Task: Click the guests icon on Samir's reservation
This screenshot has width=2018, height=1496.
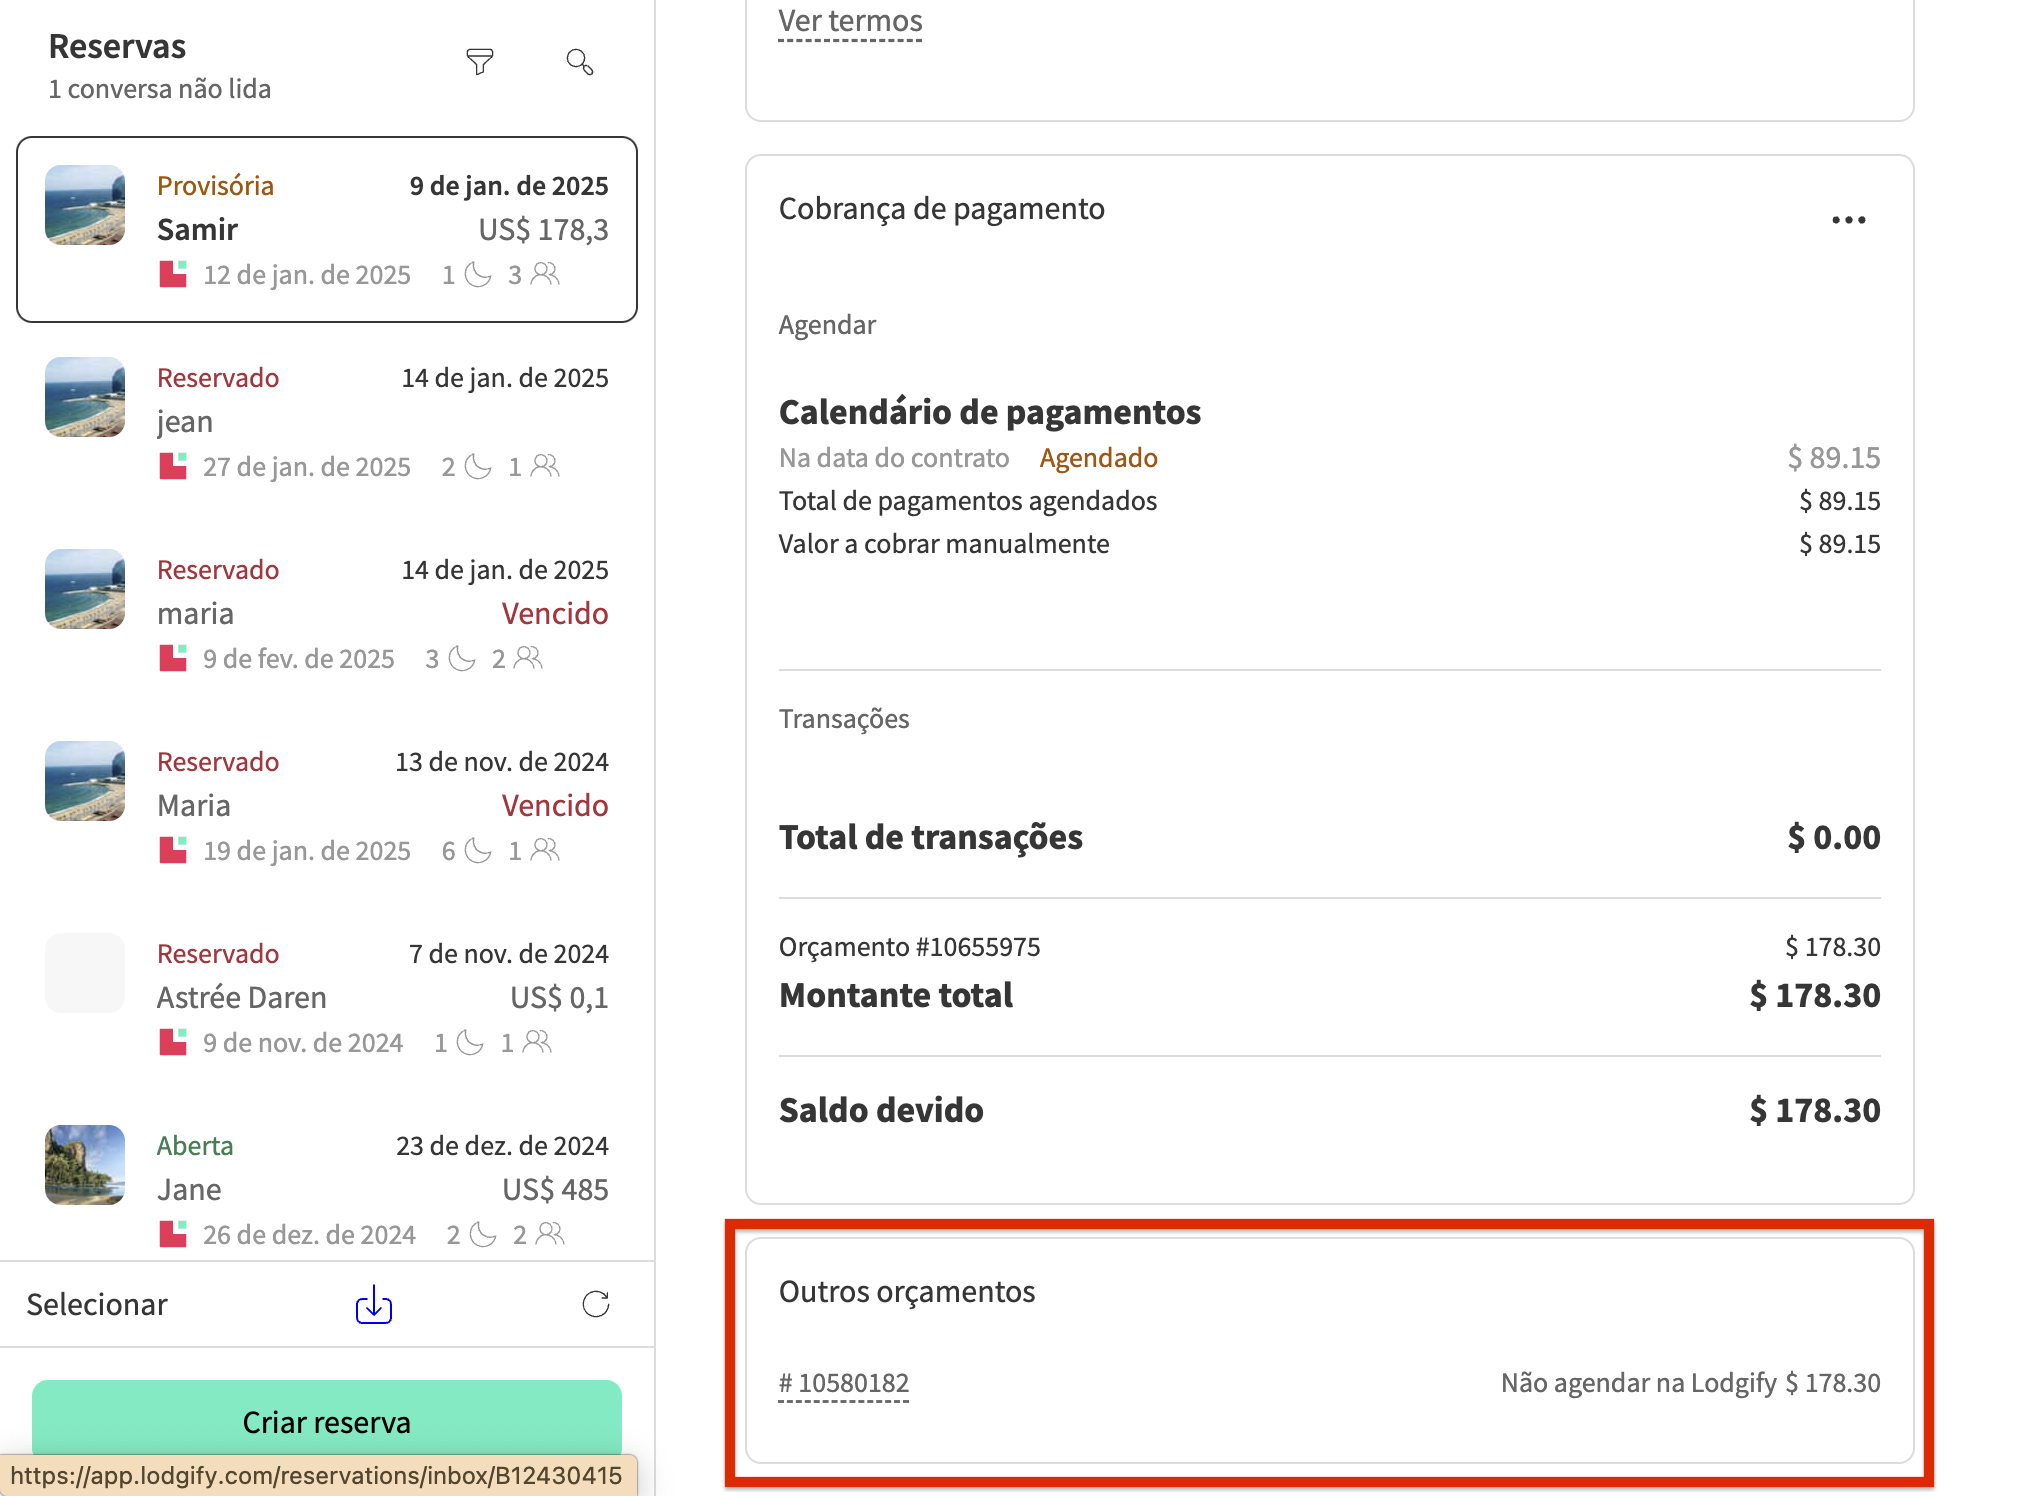Action: (x=543, y=274)
